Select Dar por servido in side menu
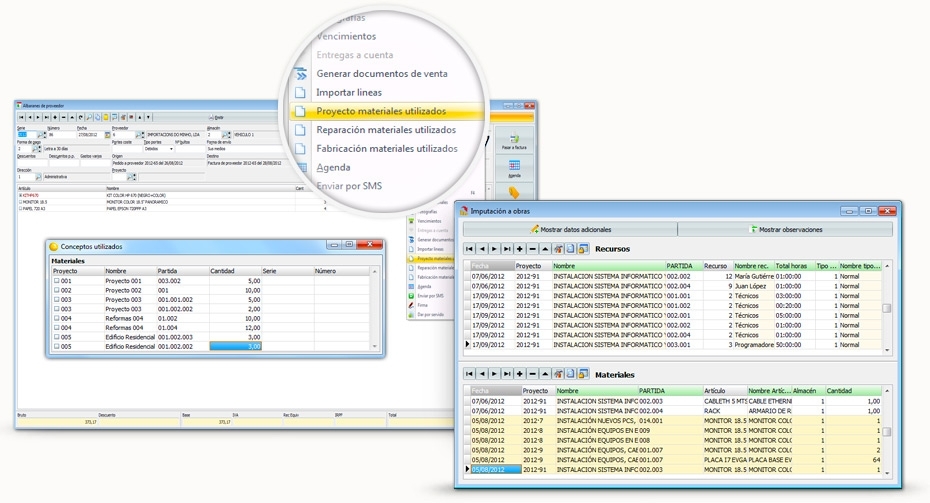 (431, 314)
